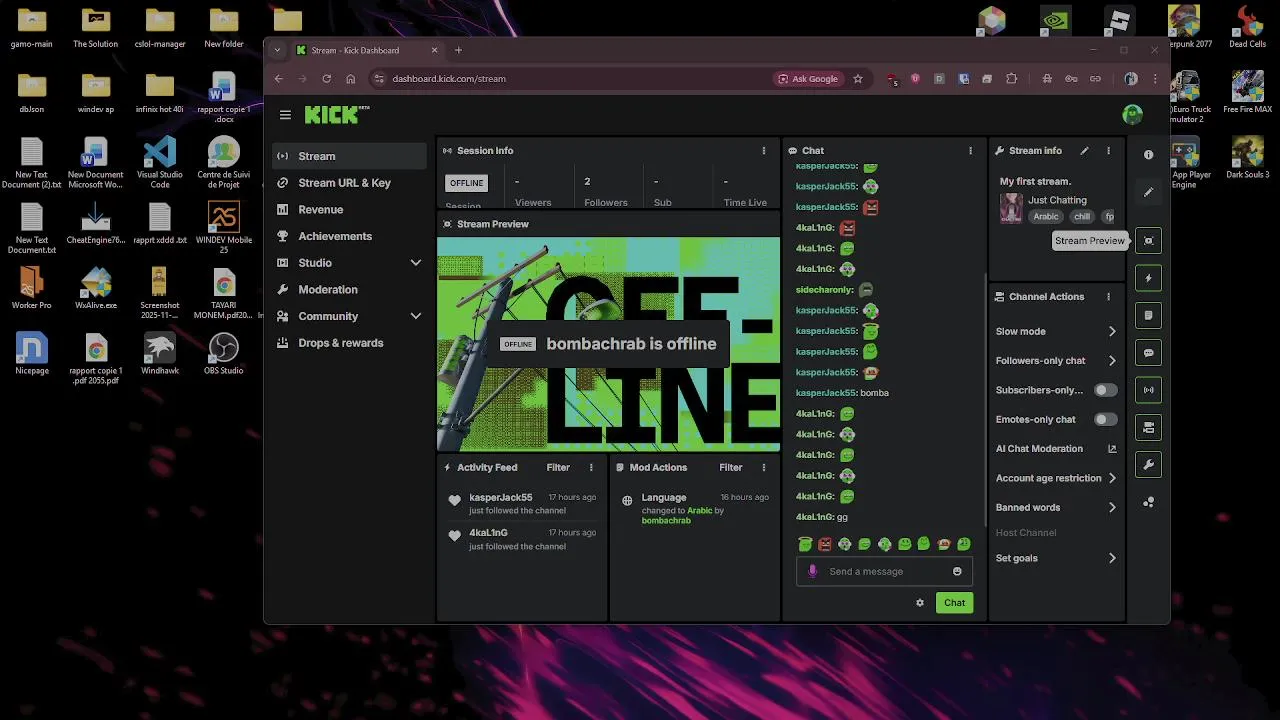
Task: Open the Moderation page
Action: click(x=349, y=290)
